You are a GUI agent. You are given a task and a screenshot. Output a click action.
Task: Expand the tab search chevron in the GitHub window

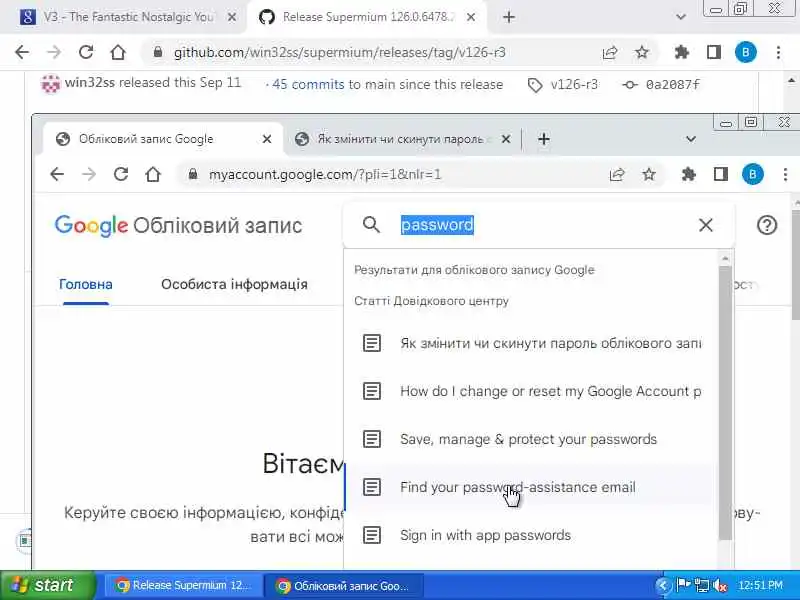coord(681,17)
